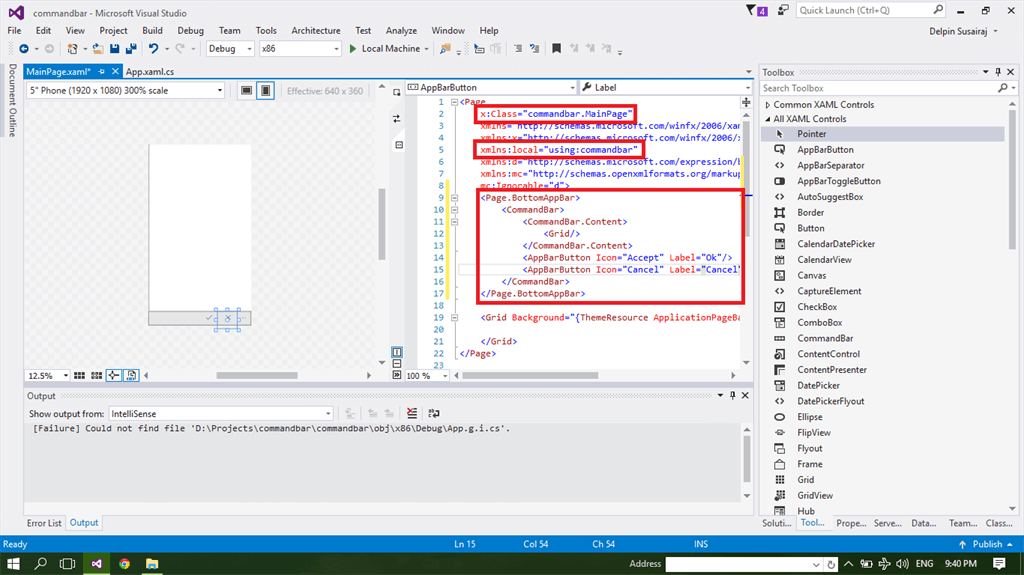The image size is (1024, 575).
Task: Click the Save All toolbar icon
Action: pyautogui.click(x=130, y=48)
